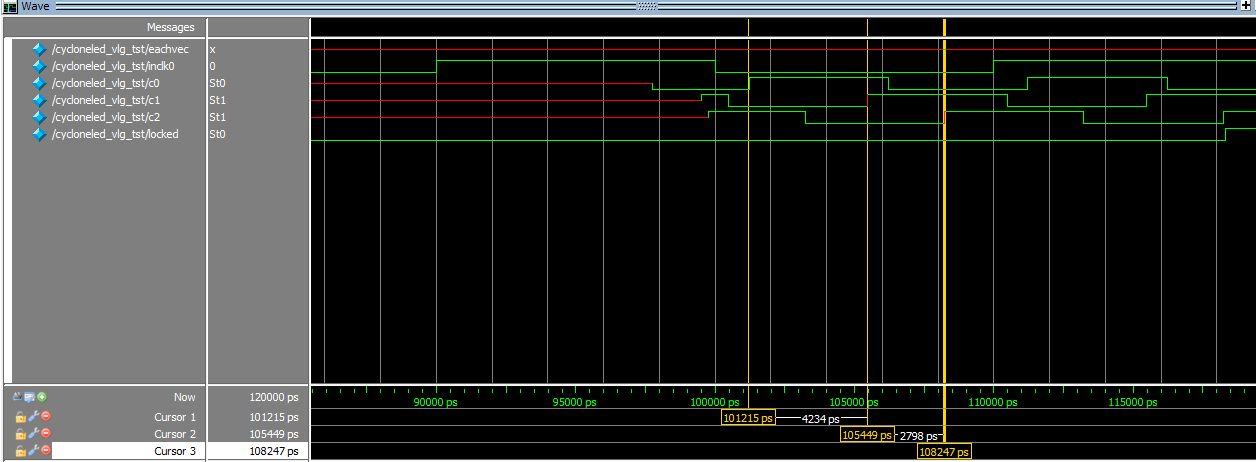Click the 108247 ps value for Cursor 3
The image size is (1256, 462).
(273, 451)
